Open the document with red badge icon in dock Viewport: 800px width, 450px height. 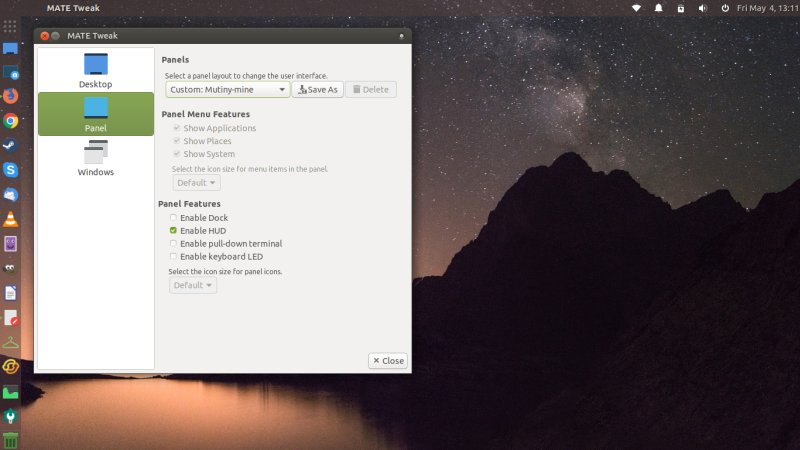point(11,317)
